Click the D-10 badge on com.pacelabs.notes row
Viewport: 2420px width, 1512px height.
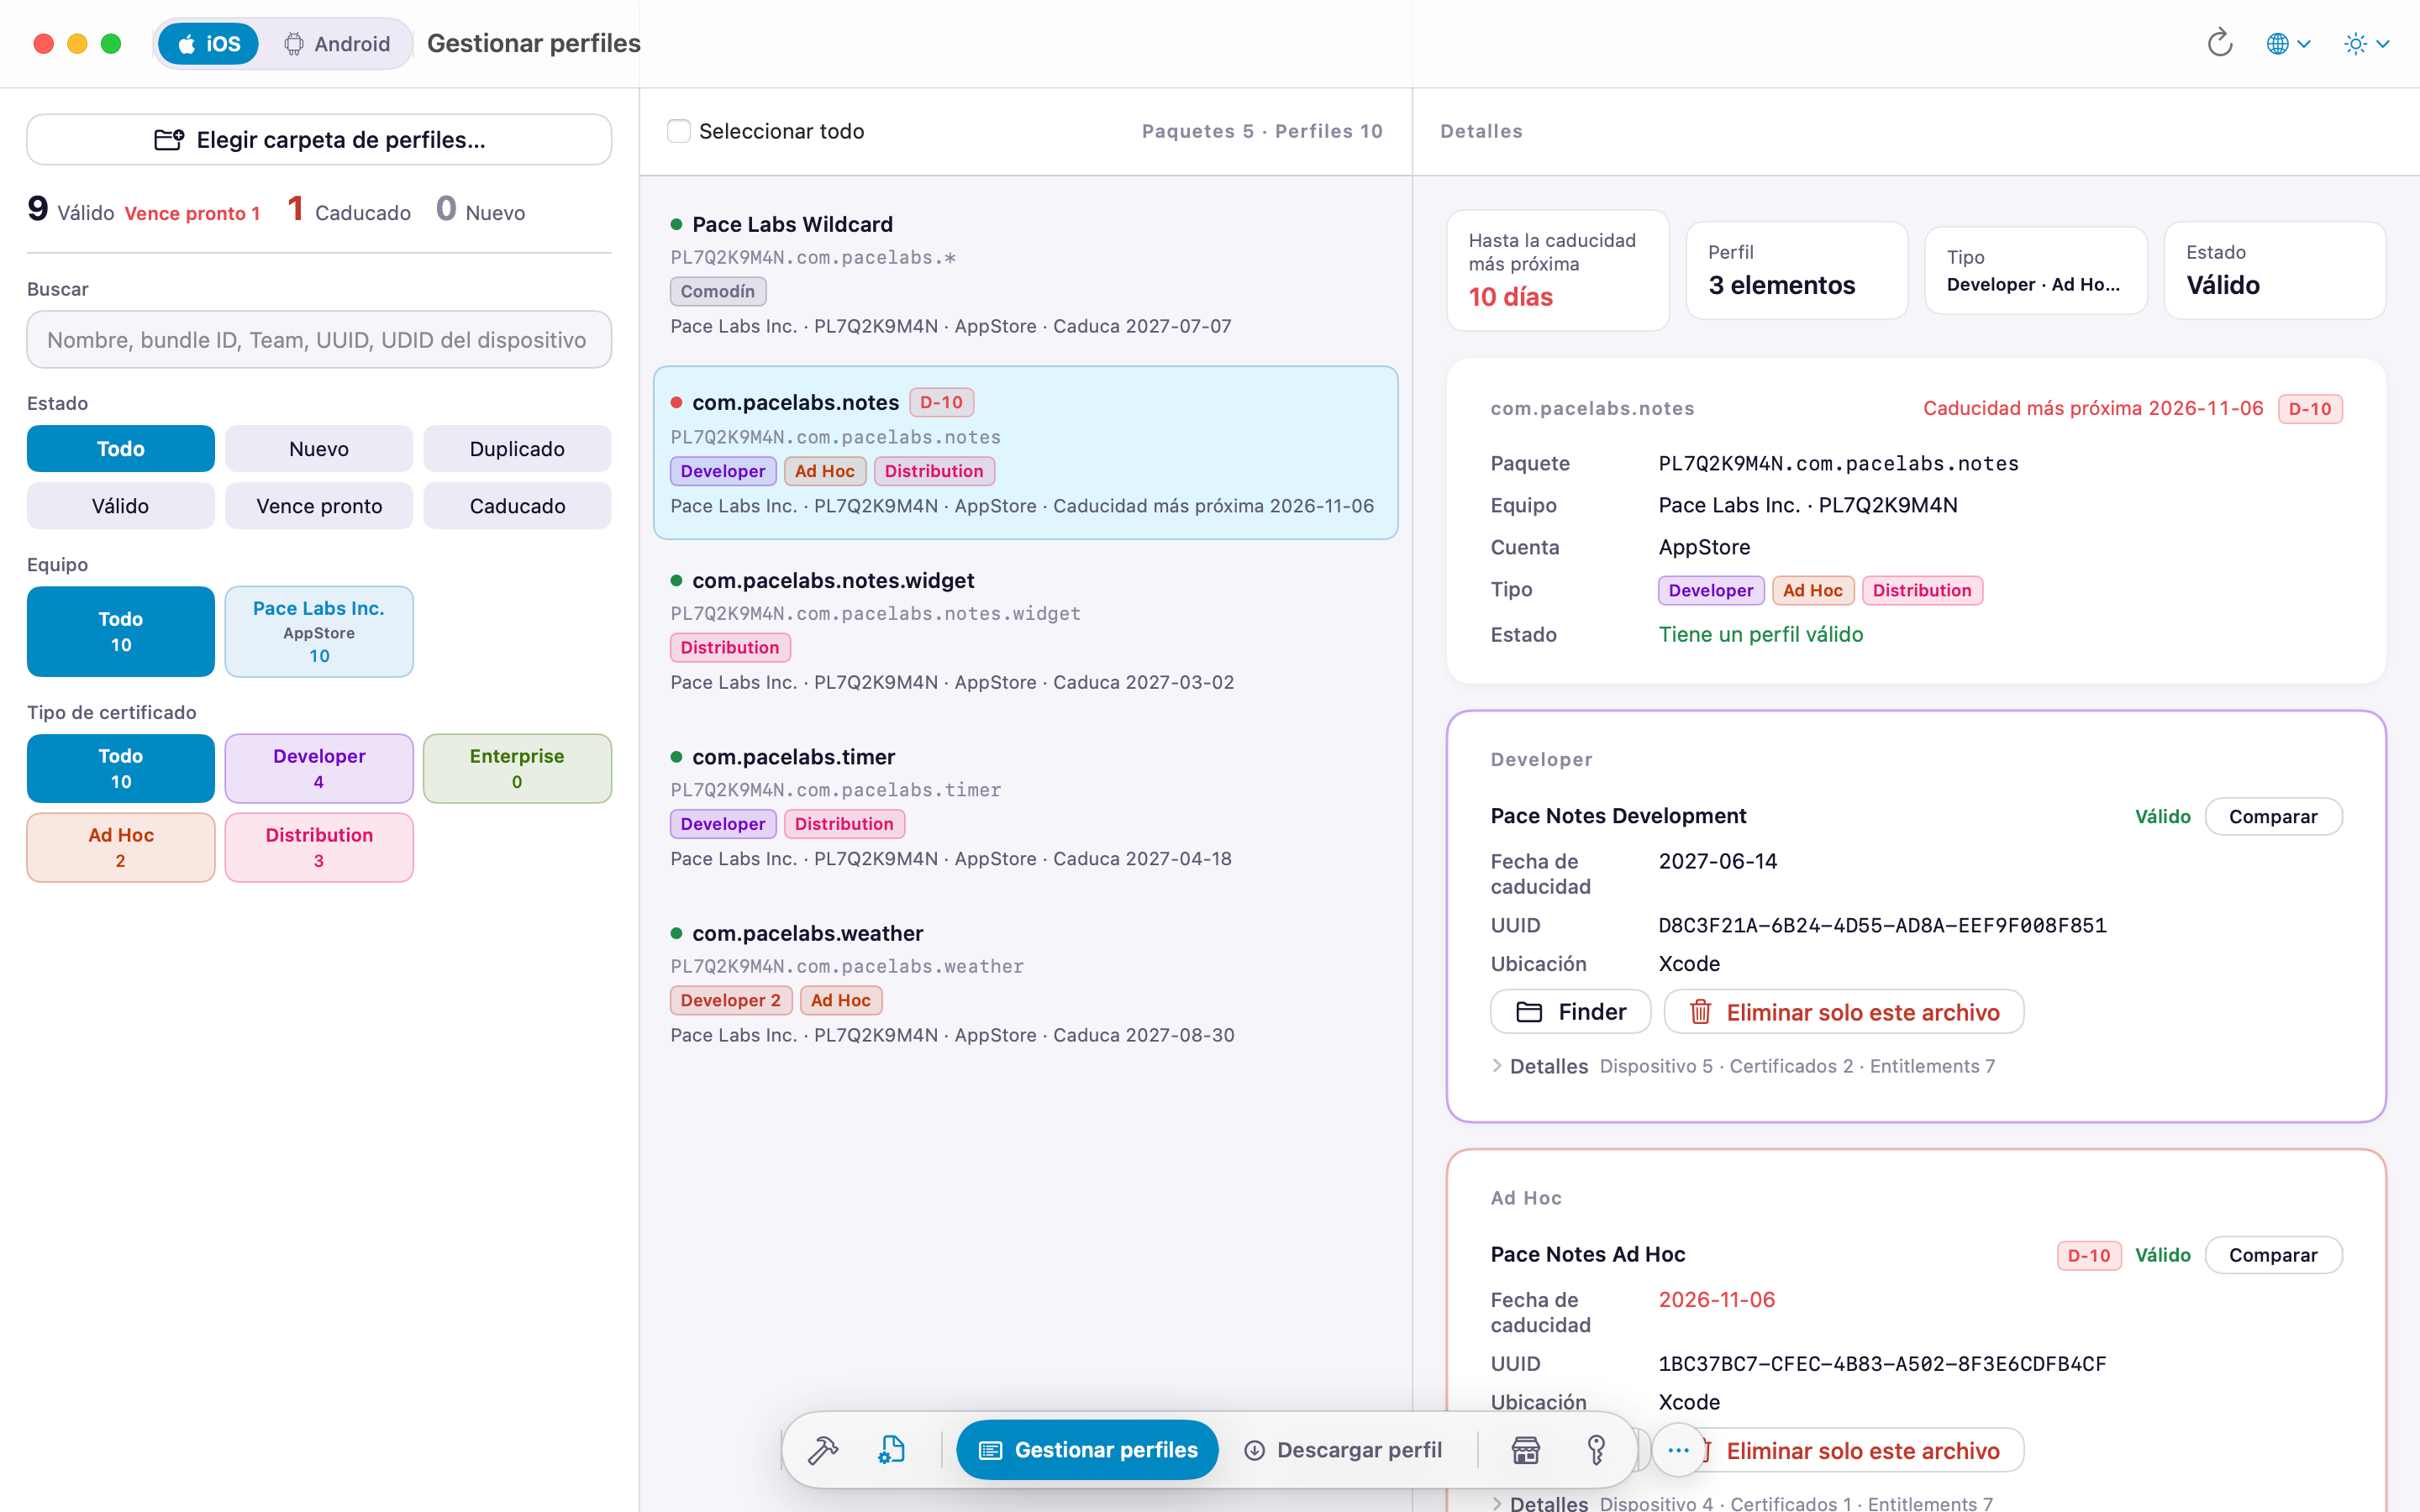coord(941,402)
